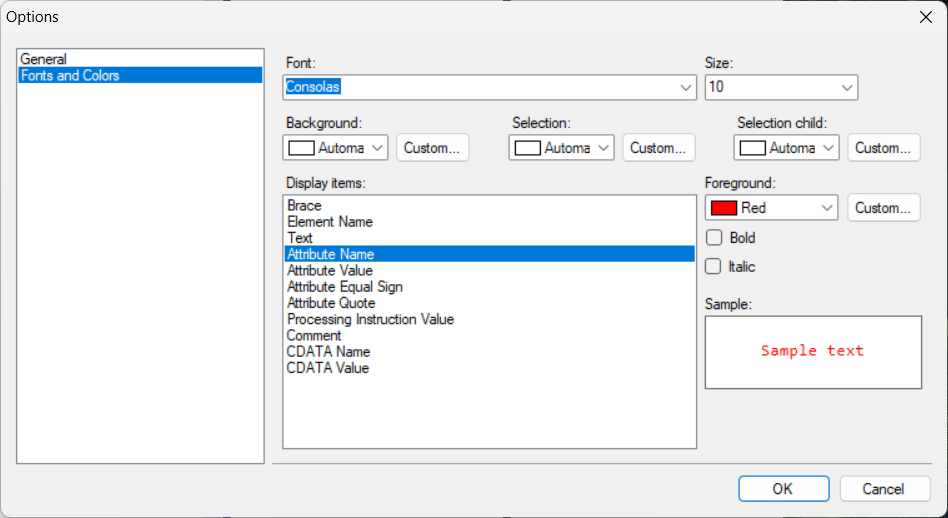Viewport: 948px width, 518px height.
Task: Select Element Name in Display items
Action: click(489, 222)
